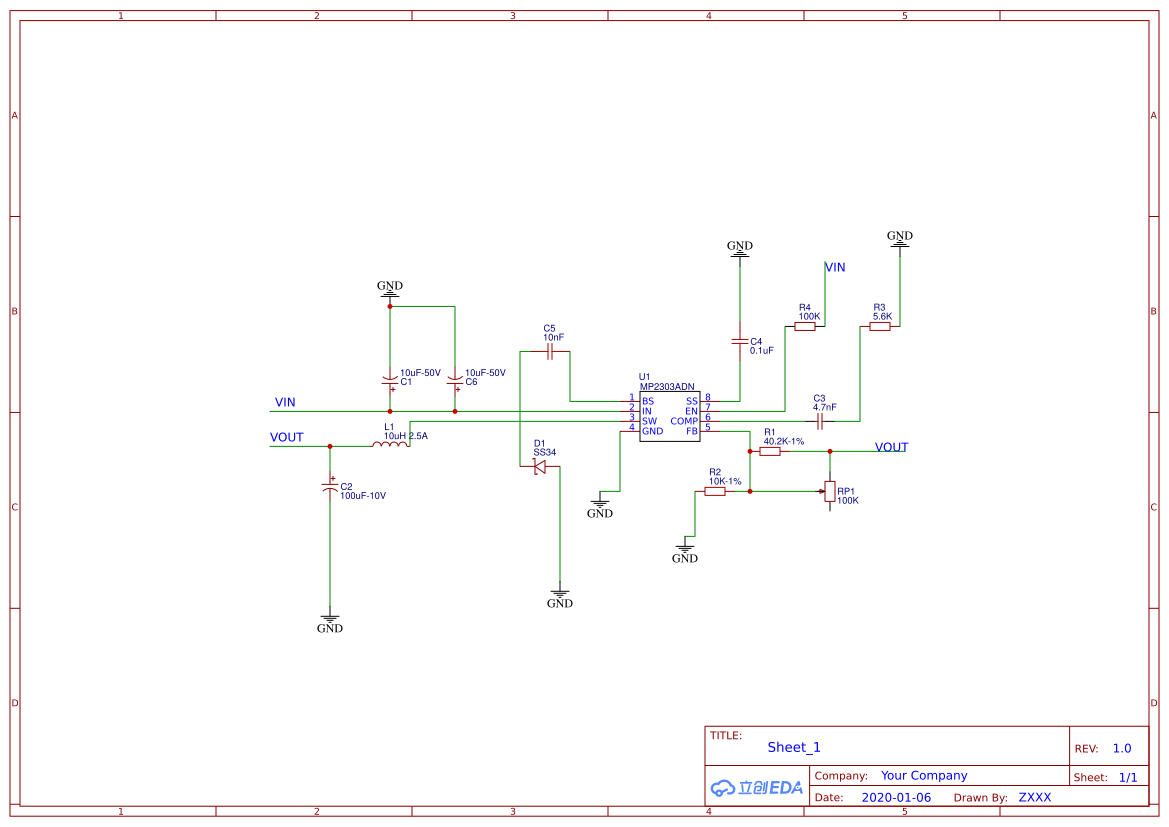
Task: Select the VIN net label on left
Action: [x=285, y=402]
